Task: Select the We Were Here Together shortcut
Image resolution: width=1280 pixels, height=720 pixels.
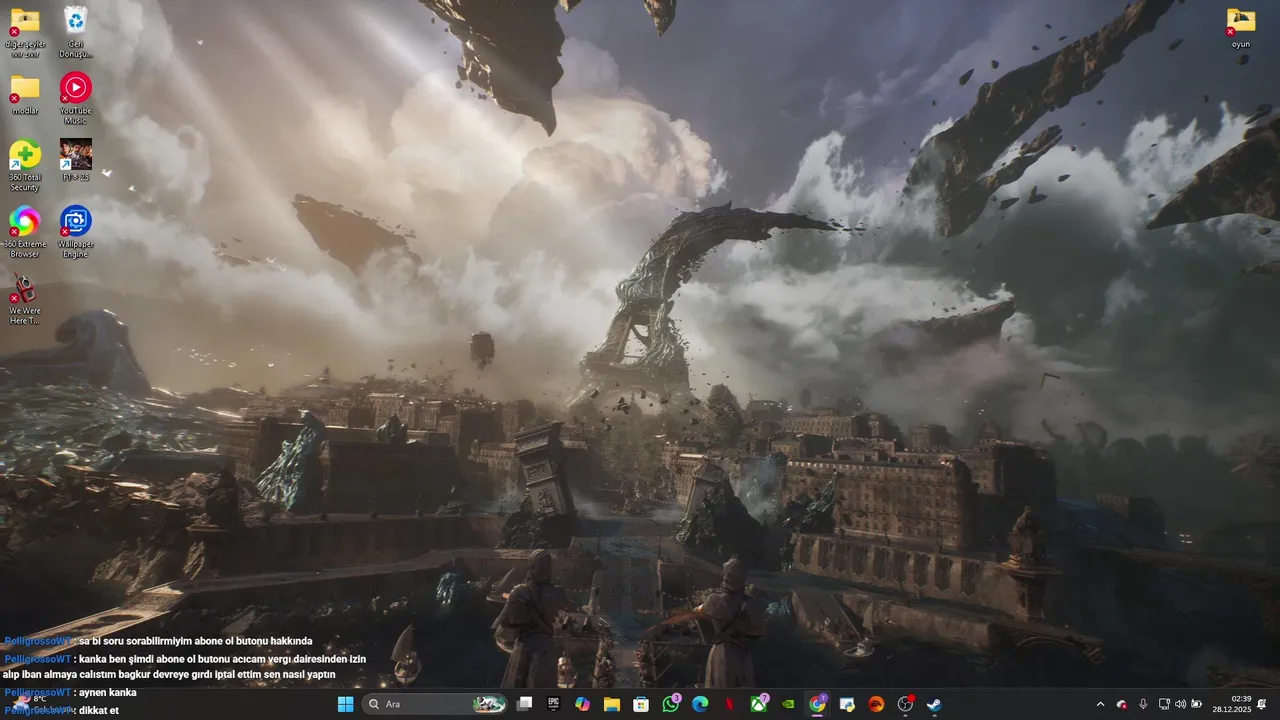Action: pos(24,298)
